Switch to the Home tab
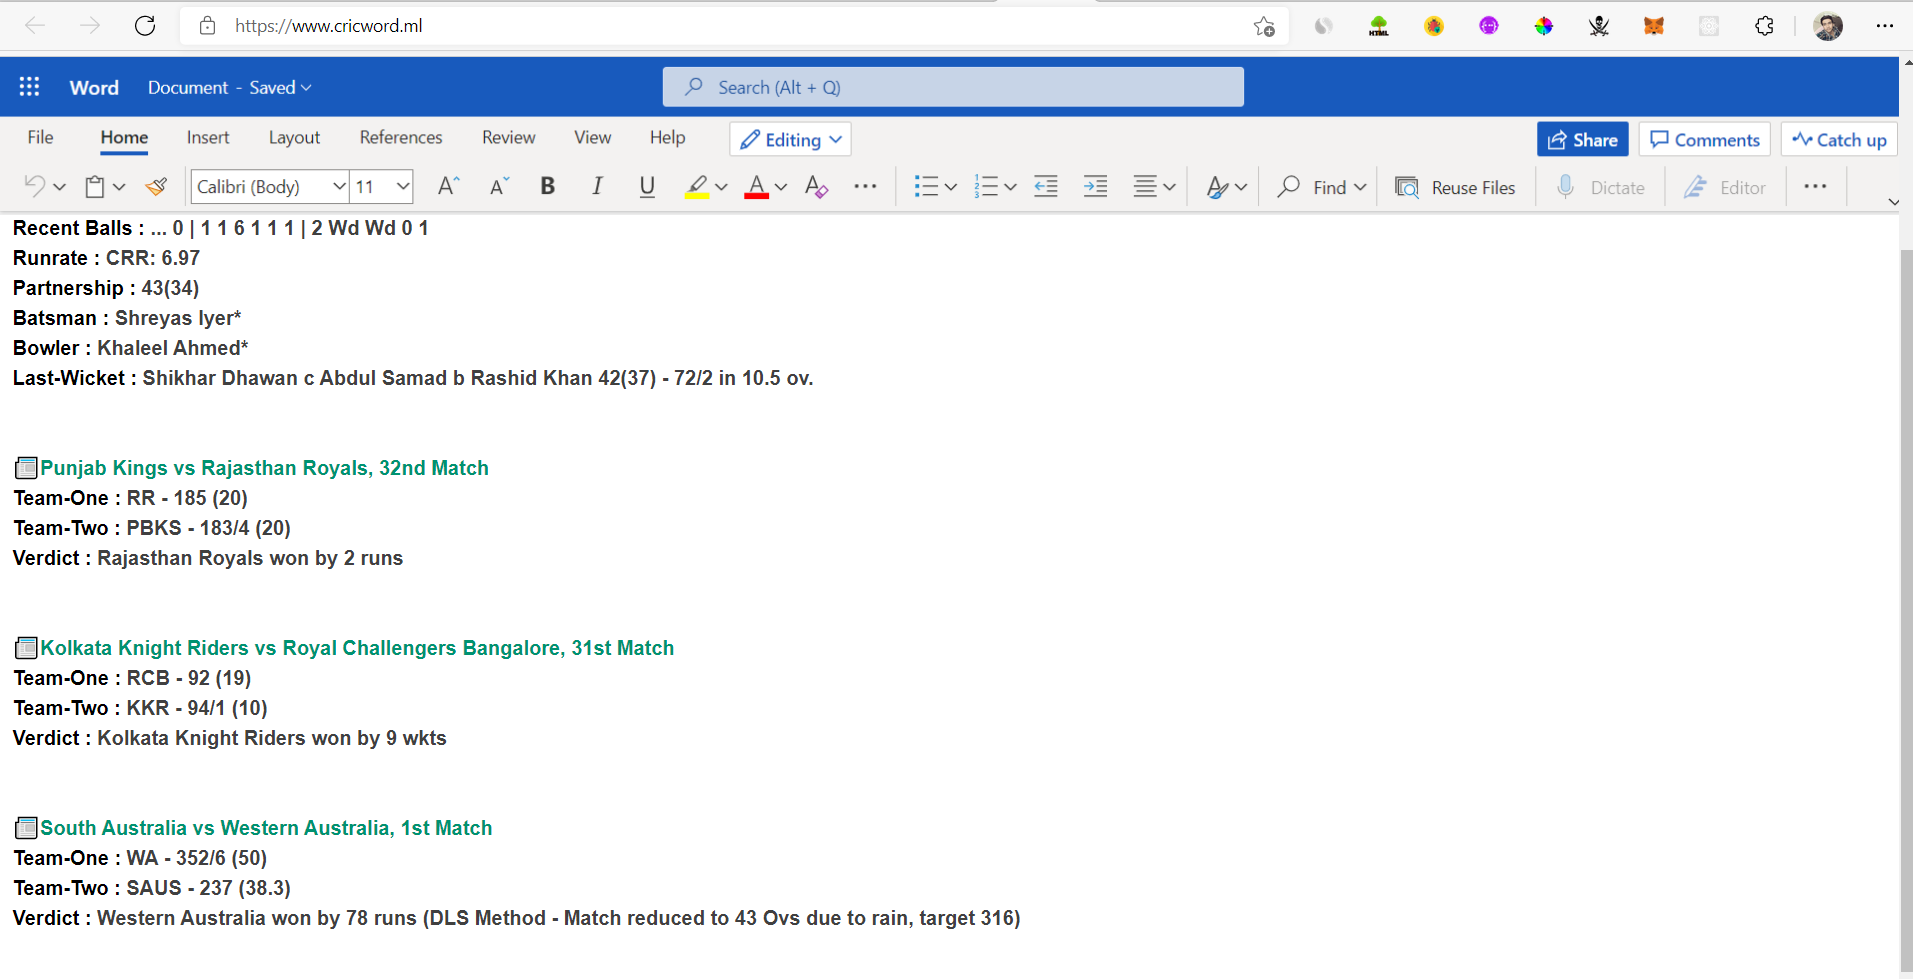This screenshot has height=979, width=1913. 124,138
